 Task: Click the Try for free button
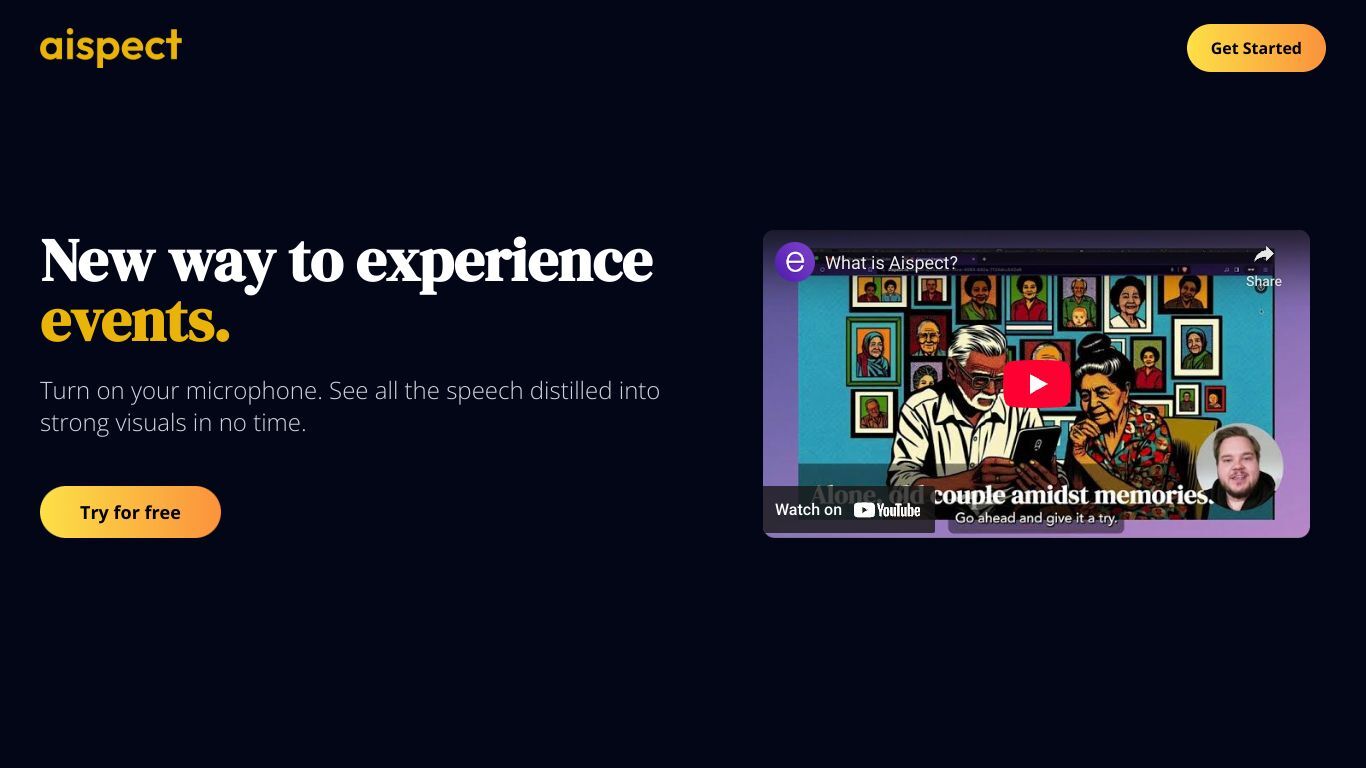[130, 512]
